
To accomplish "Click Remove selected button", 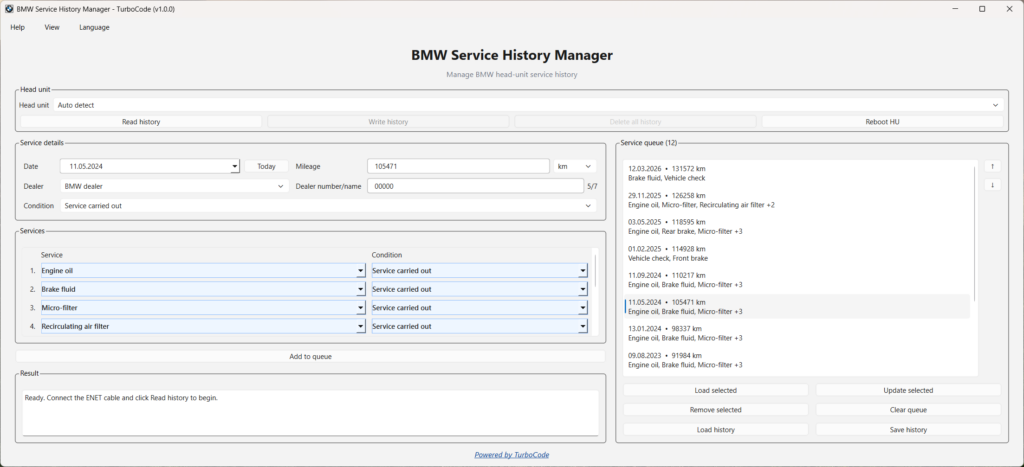I will tap(716, 410).
